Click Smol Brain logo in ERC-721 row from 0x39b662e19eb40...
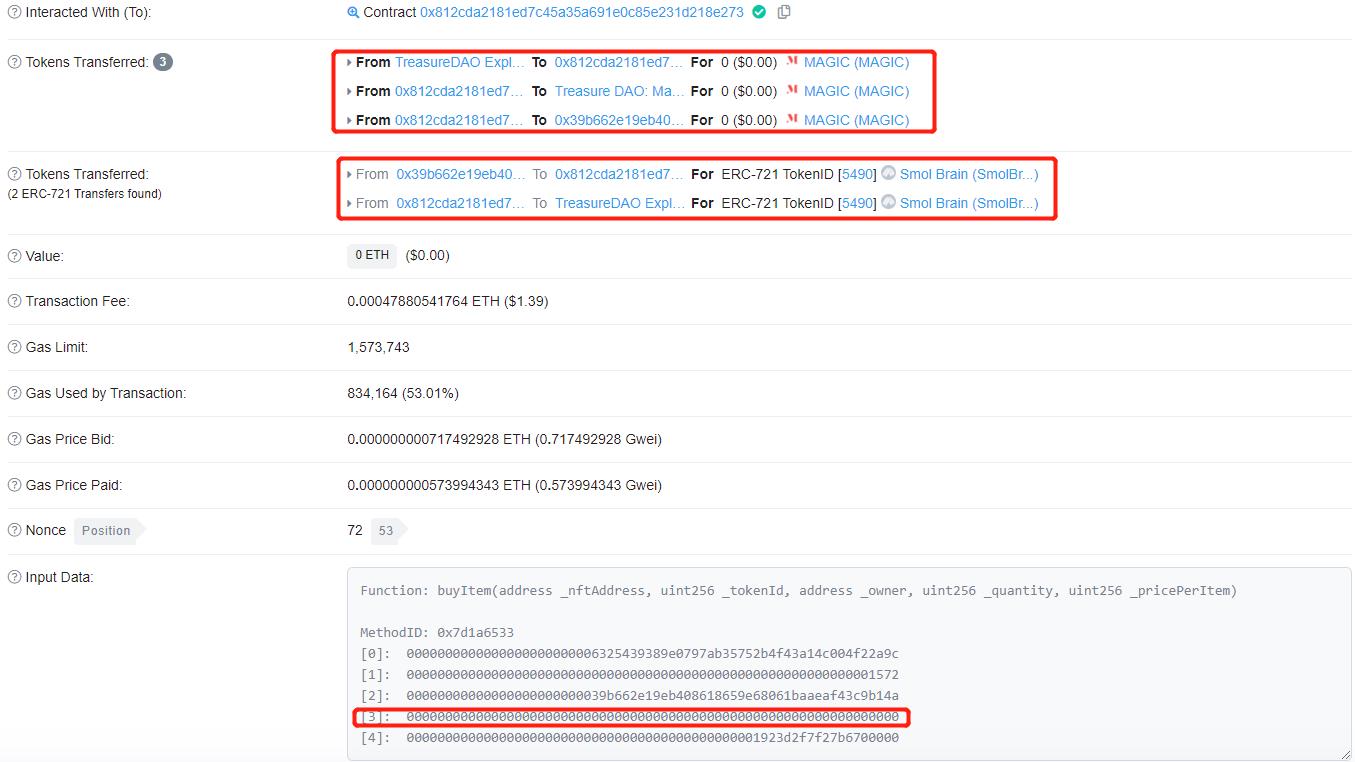This screenshot has width=1355, height=762. pyautogui.click(x=888, y=173)
